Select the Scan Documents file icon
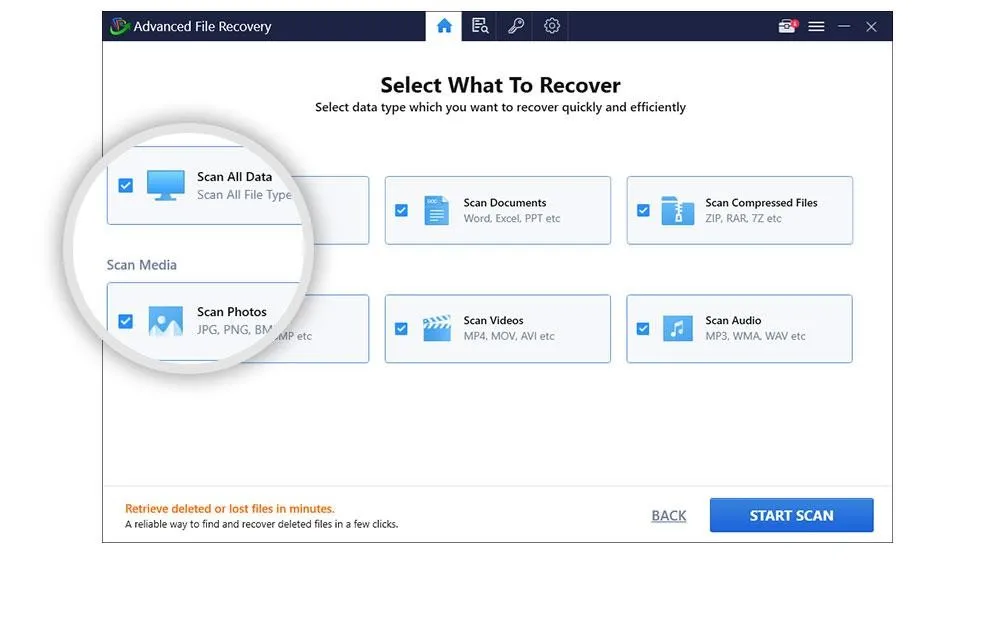The width and height of the screenshot is (996, 620). (436, 210)
